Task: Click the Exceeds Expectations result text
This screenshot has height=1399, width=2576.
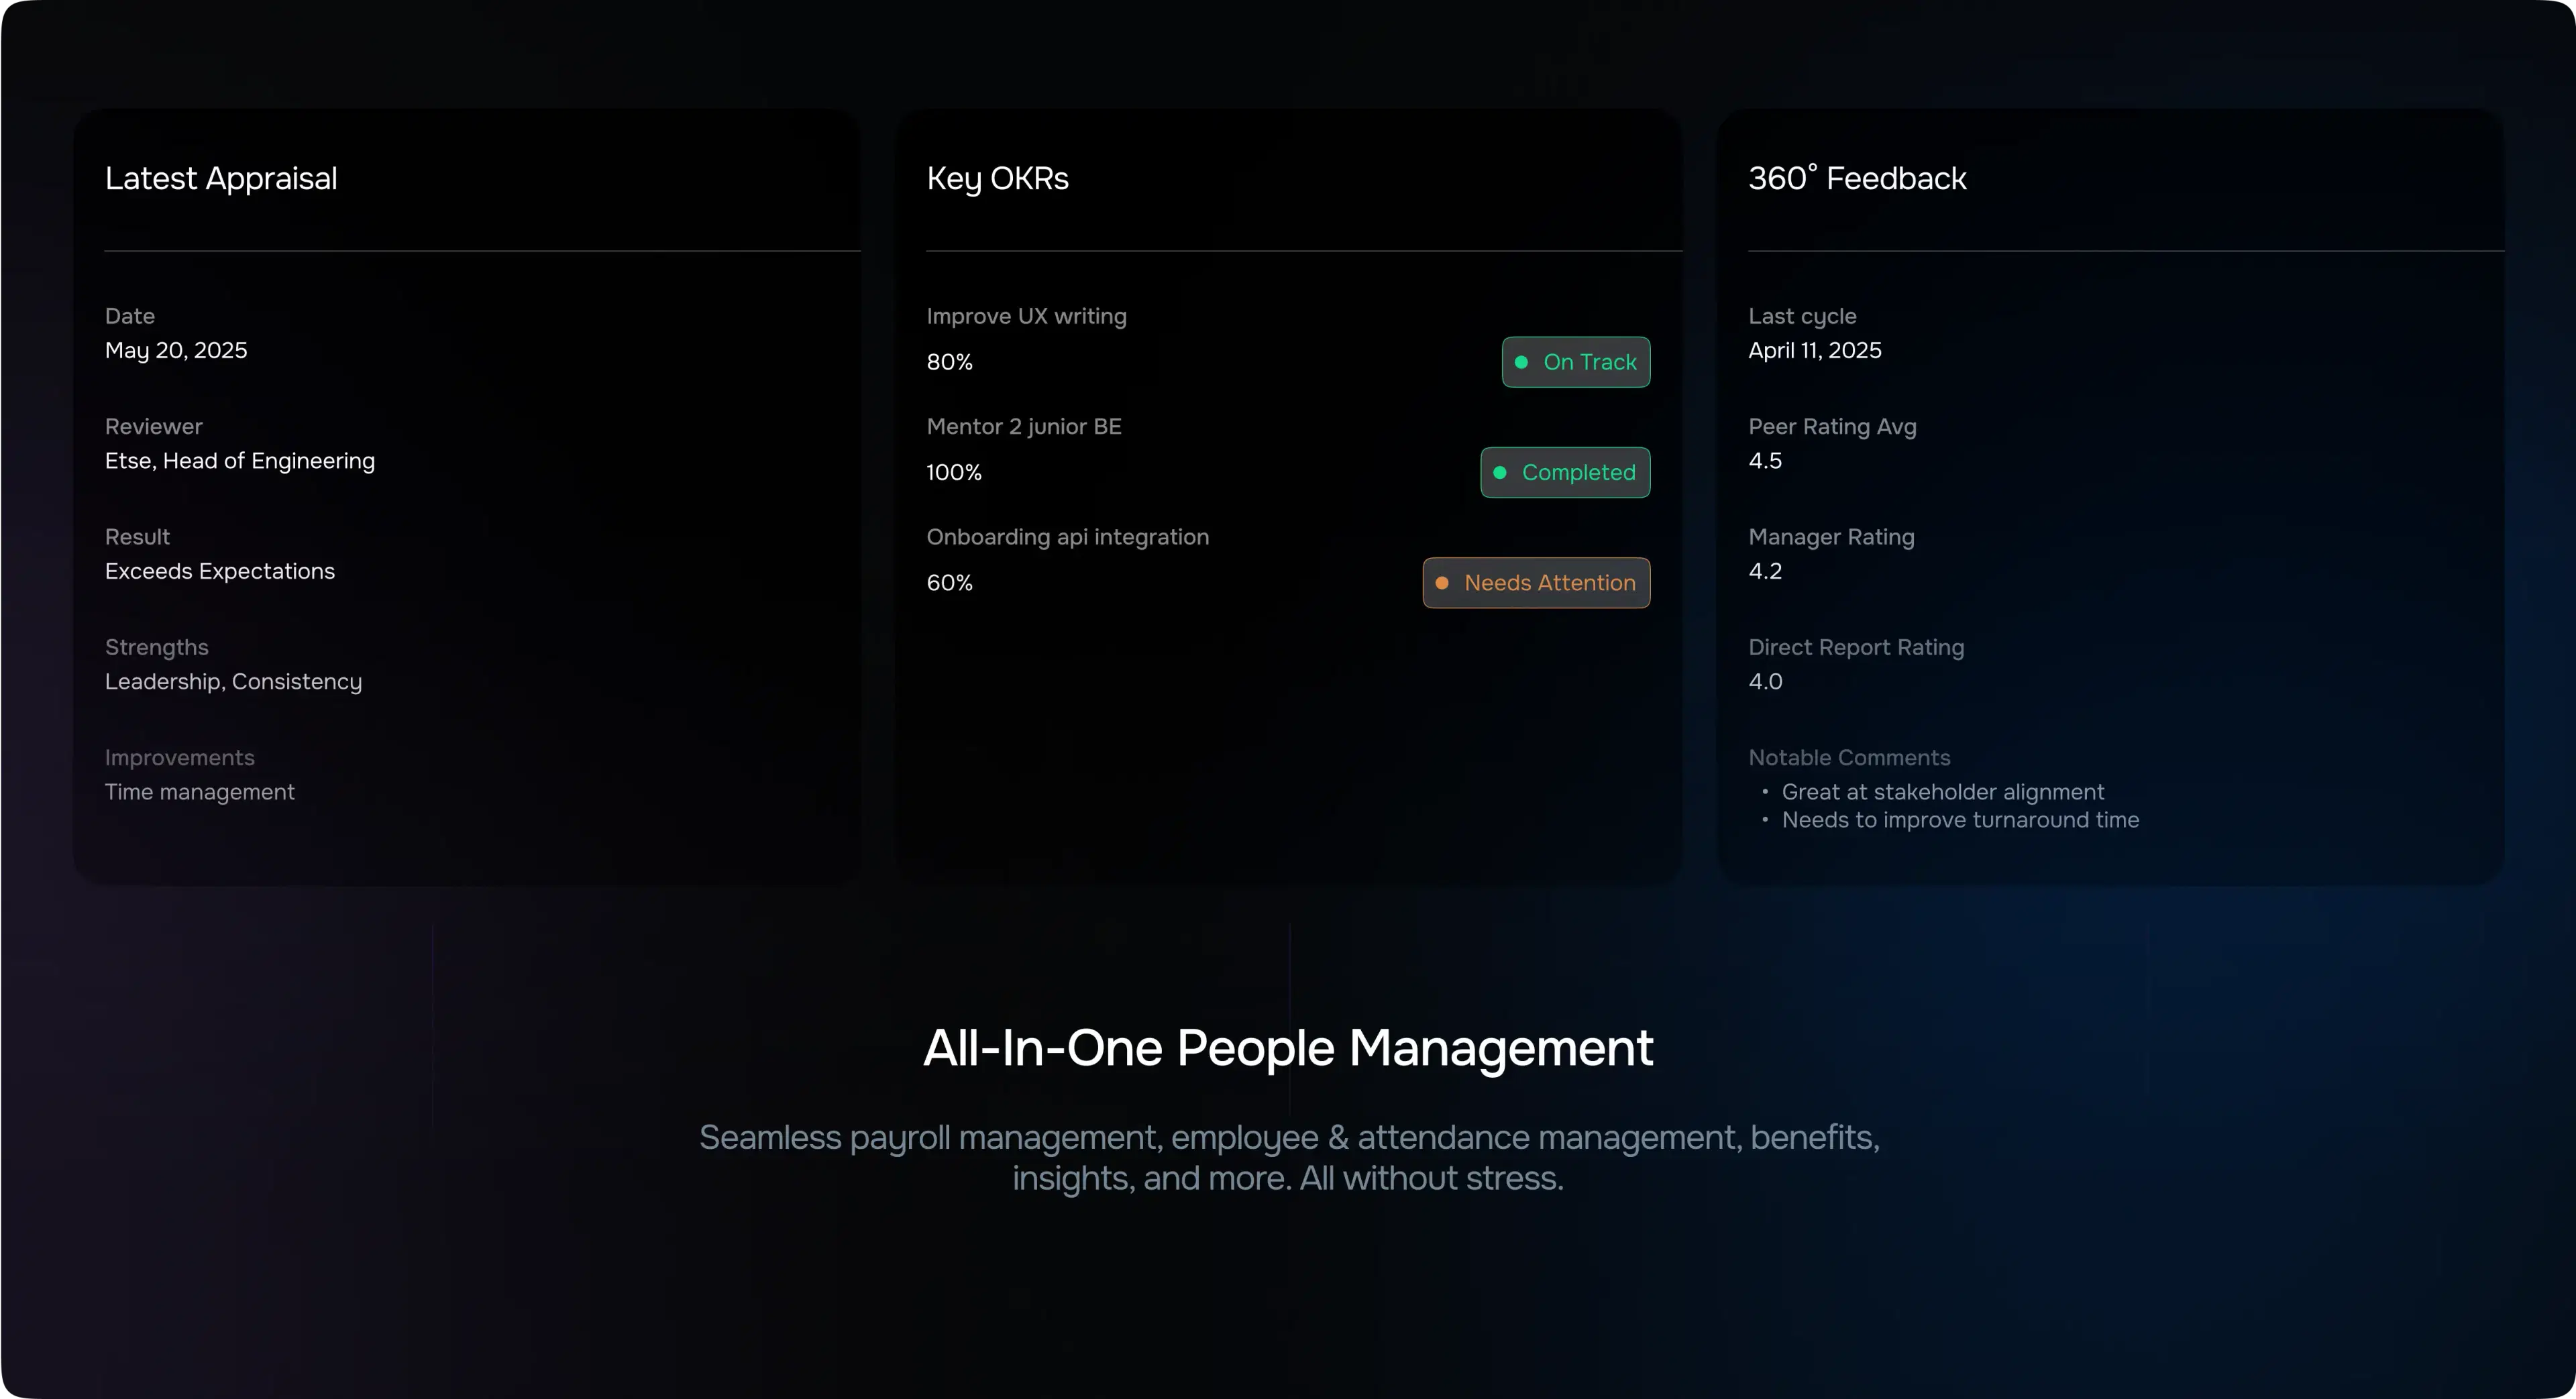Action: [x=220, y=571]
